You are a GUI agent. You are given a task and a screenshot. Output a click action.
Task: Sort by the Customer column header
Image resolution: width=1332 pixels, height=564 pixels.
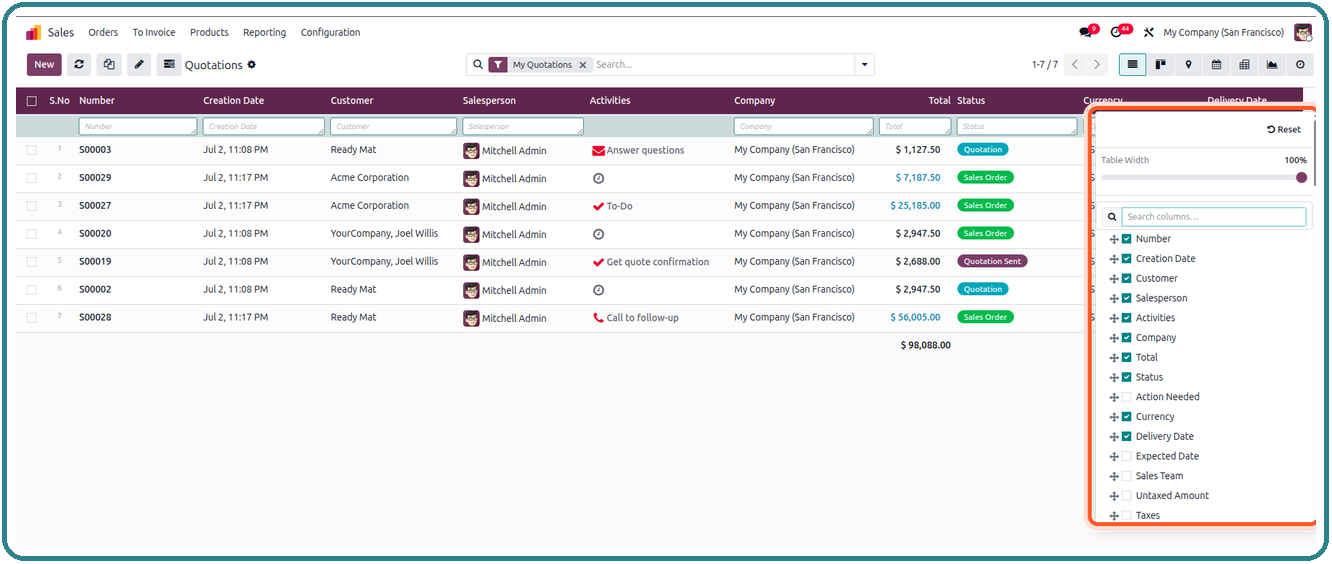tap(352, 101)
